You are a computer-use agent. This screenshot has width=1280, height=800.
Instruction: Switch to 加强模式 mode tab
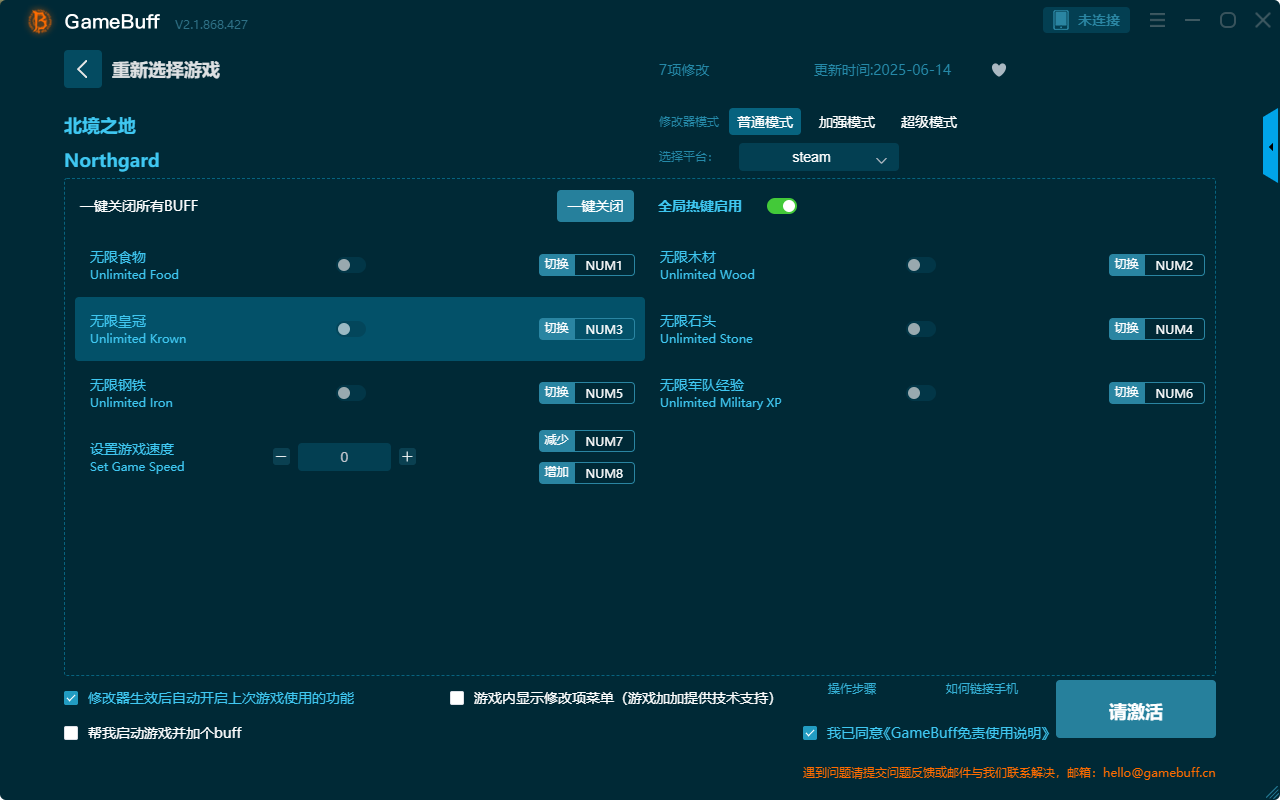pos(847,122)
